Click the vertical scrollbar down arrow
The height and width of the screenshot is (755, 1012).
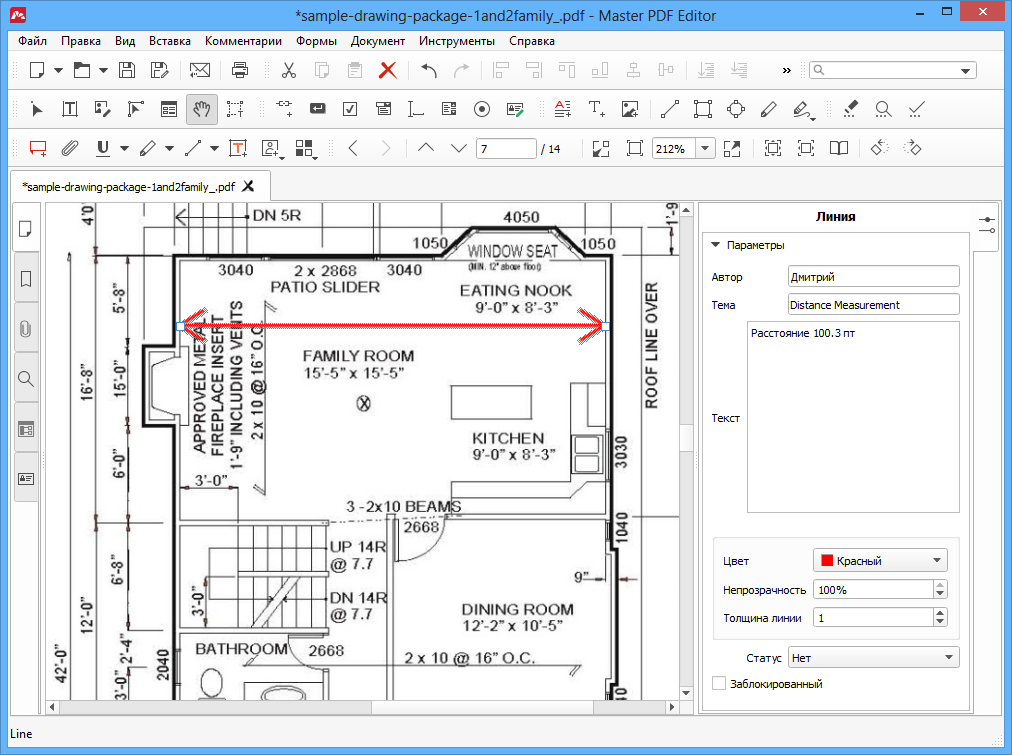tap(686, 692)
